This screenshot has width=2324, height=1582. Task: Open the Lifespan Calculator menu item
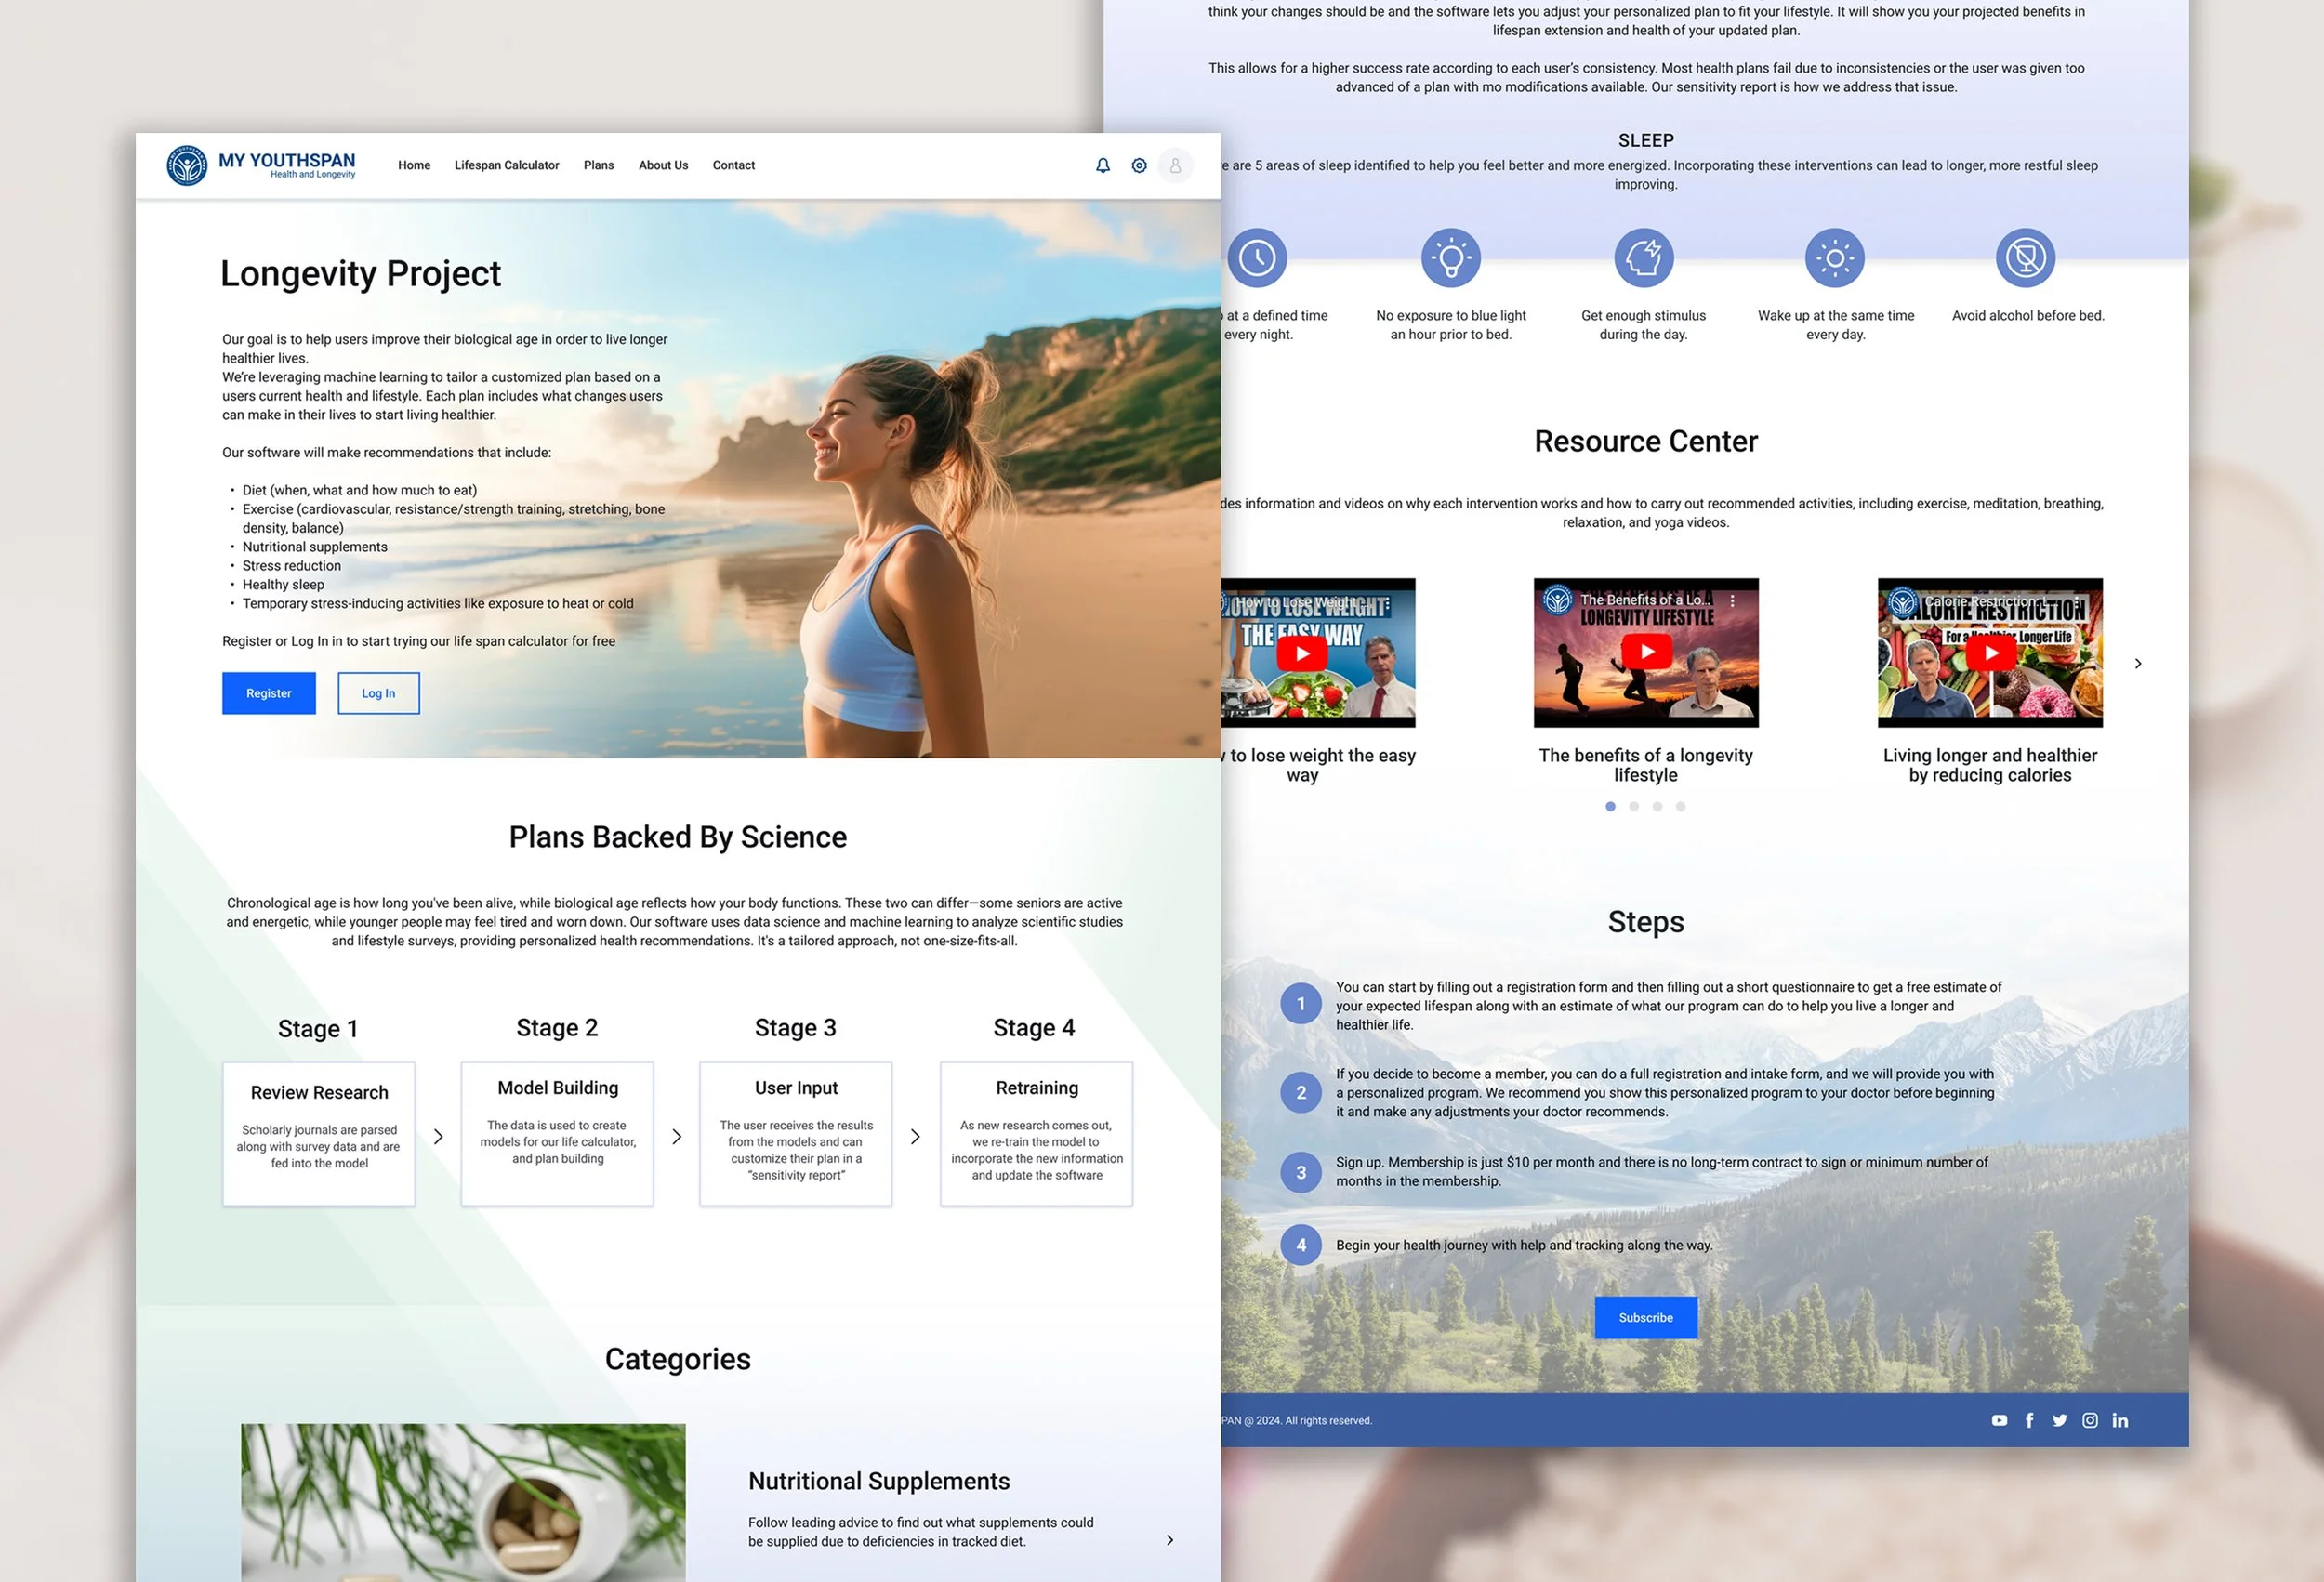click(506, 165)
